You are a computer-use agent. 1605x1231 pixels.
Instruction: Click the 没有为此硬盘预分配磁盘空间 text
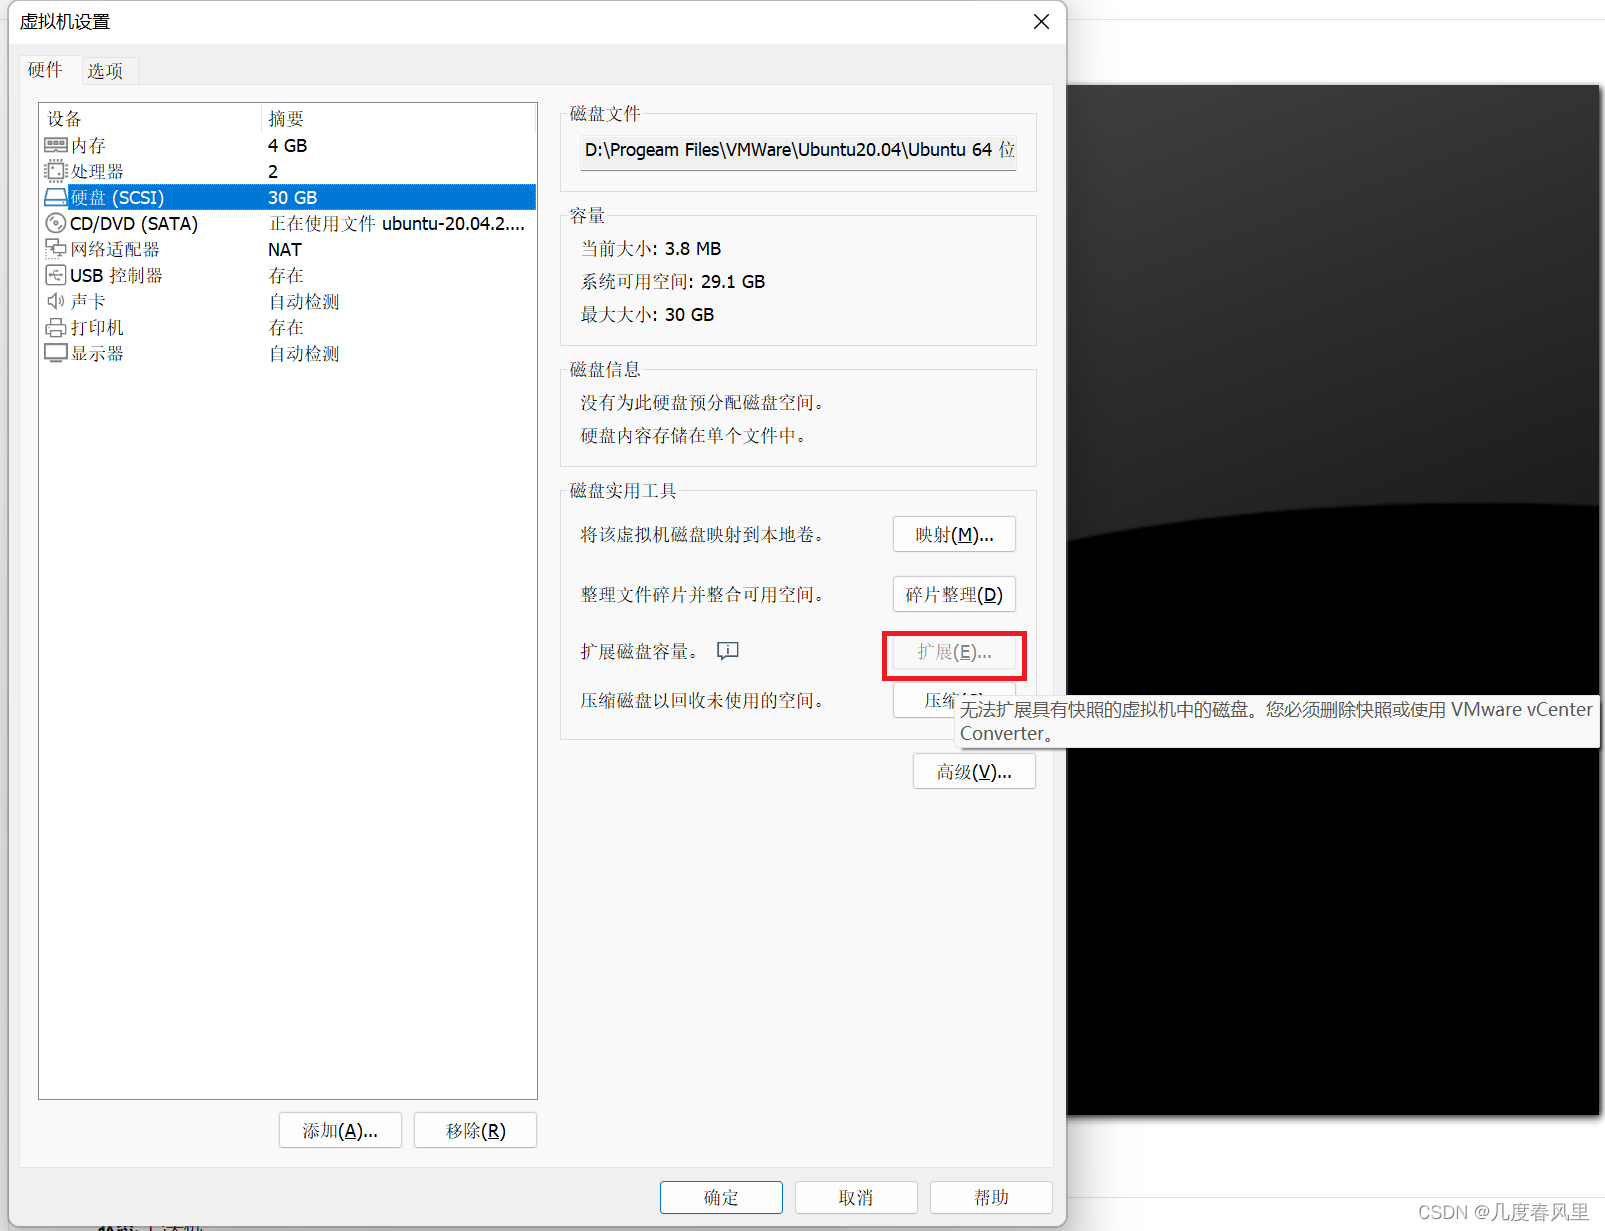702,403
